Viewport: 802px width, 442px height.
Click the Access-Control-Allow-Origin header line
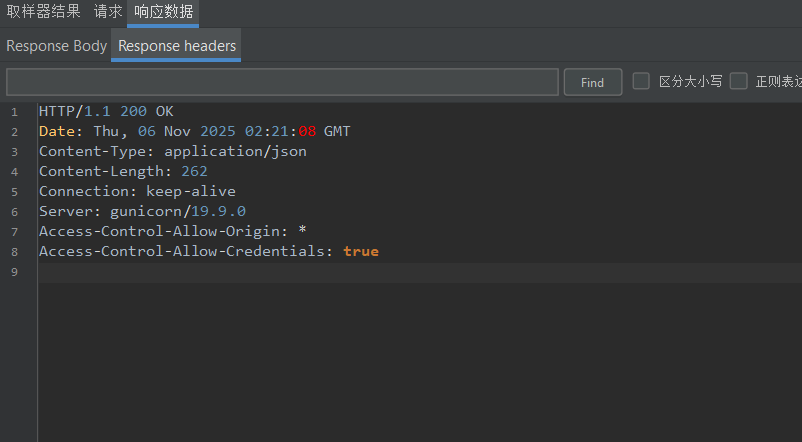click(x=172, y=231)
